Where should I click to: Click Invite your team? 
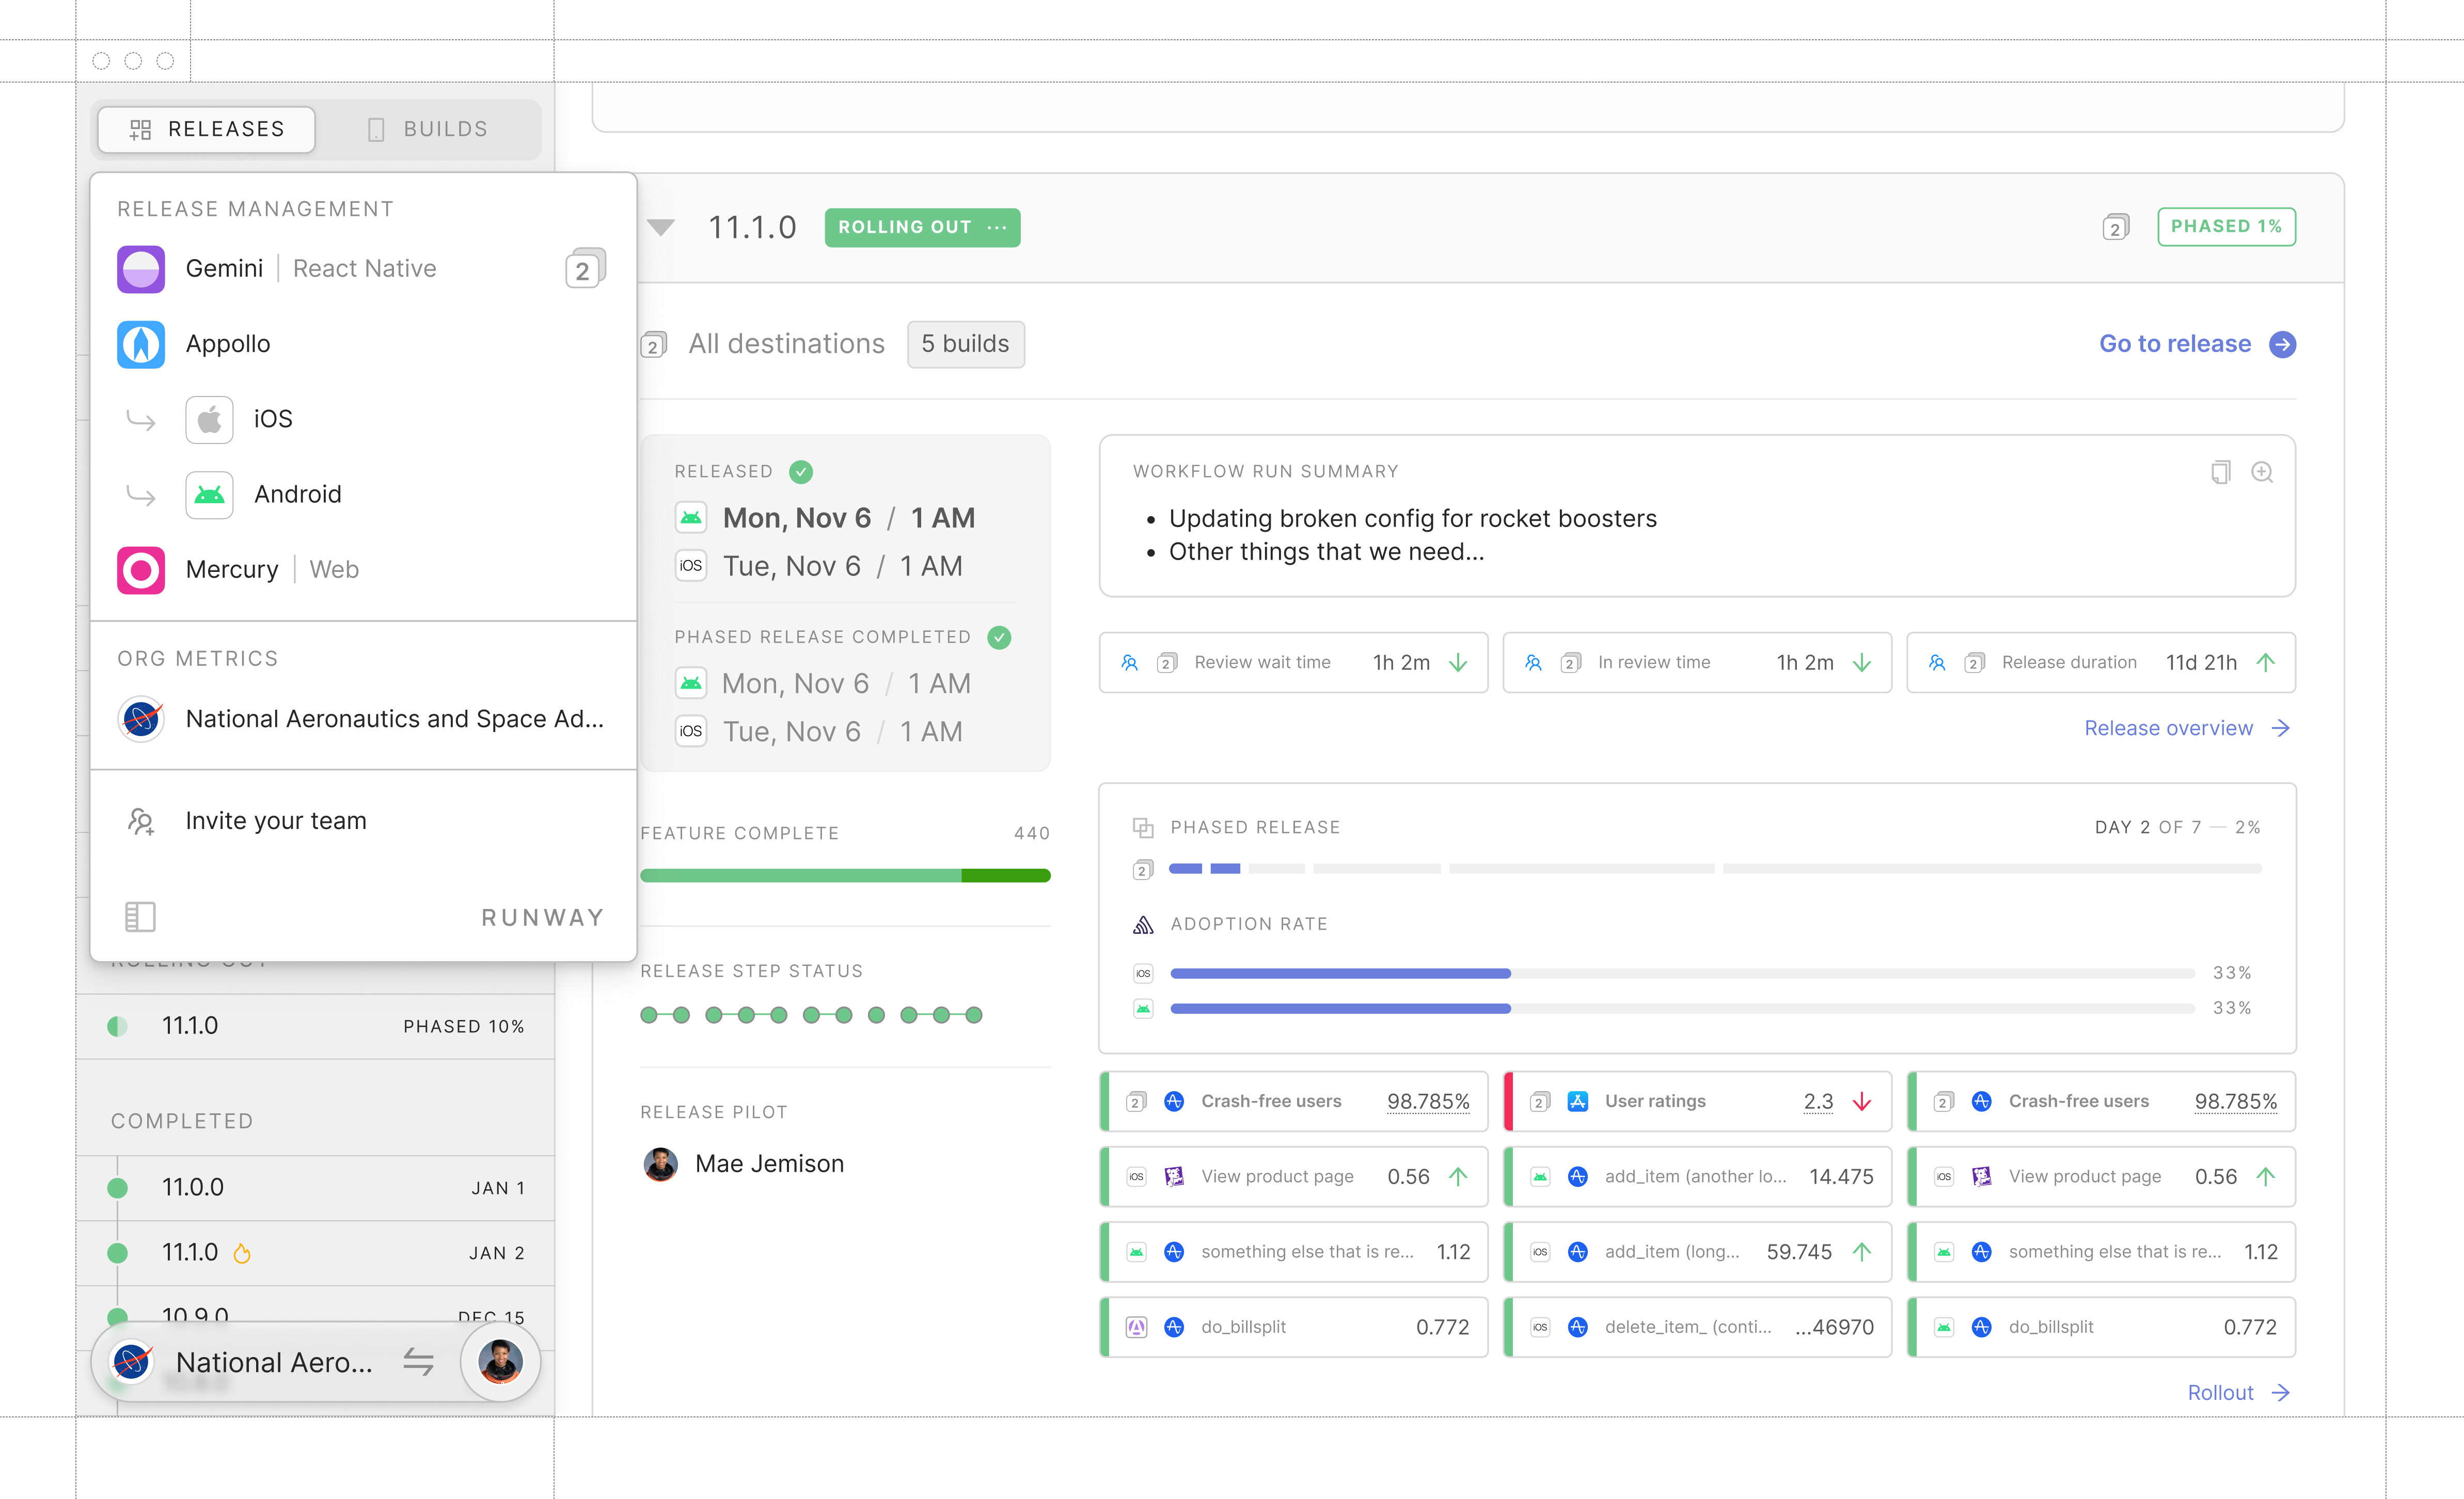pyautogui.click(x=275, y=821)
